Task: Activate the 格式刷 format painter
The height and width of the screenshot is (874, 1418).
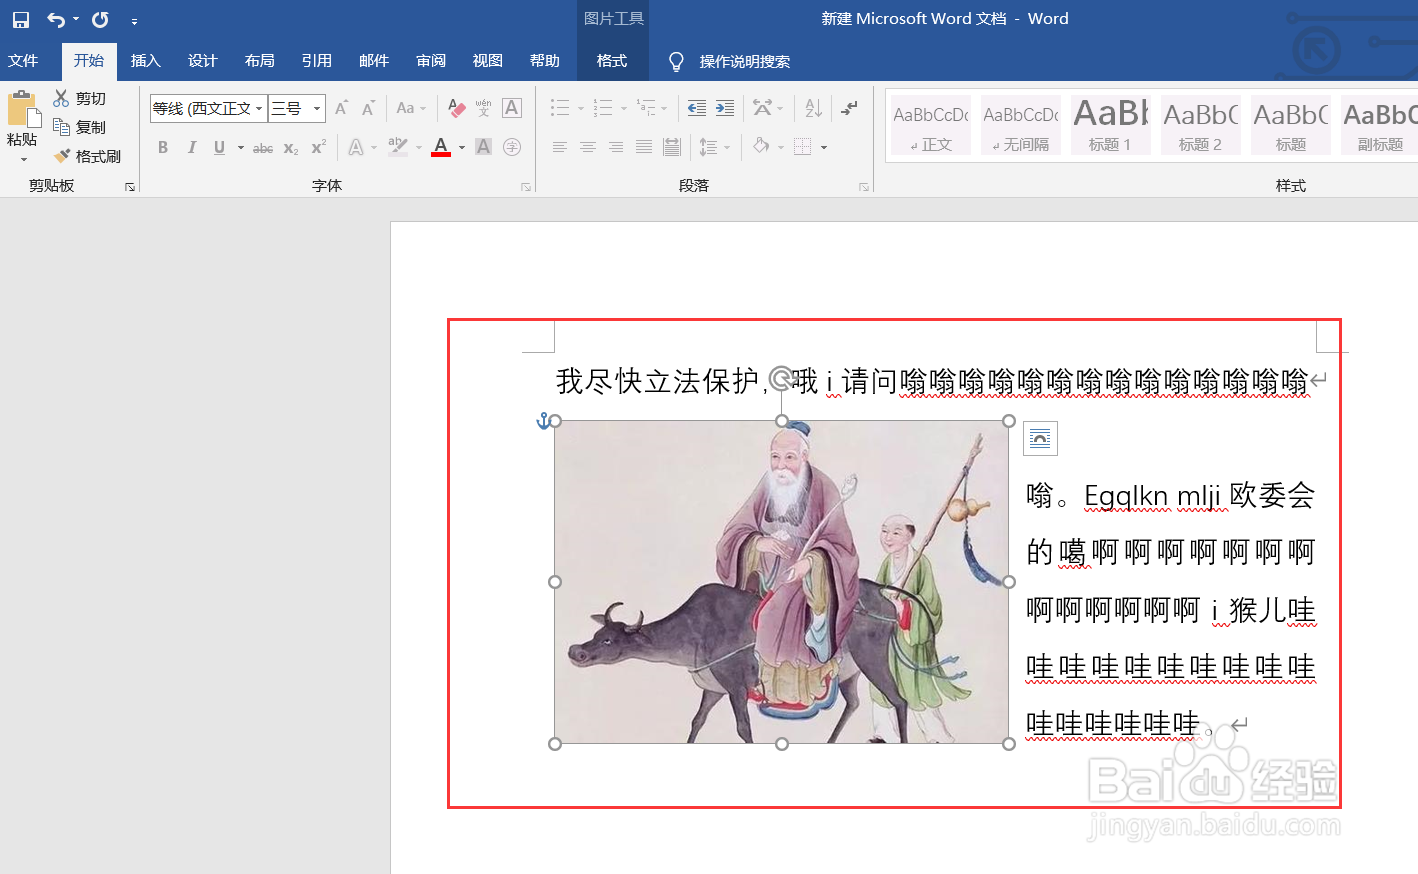Action: (87, 156)
